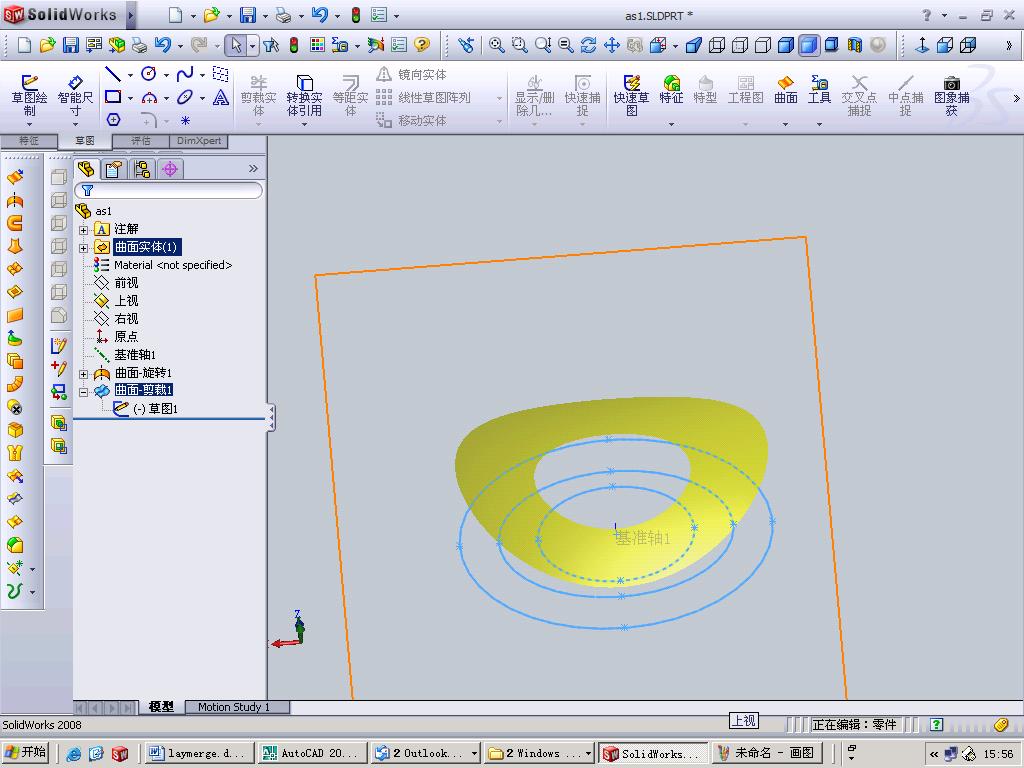Click the 开始 Start button

(26, 752)
